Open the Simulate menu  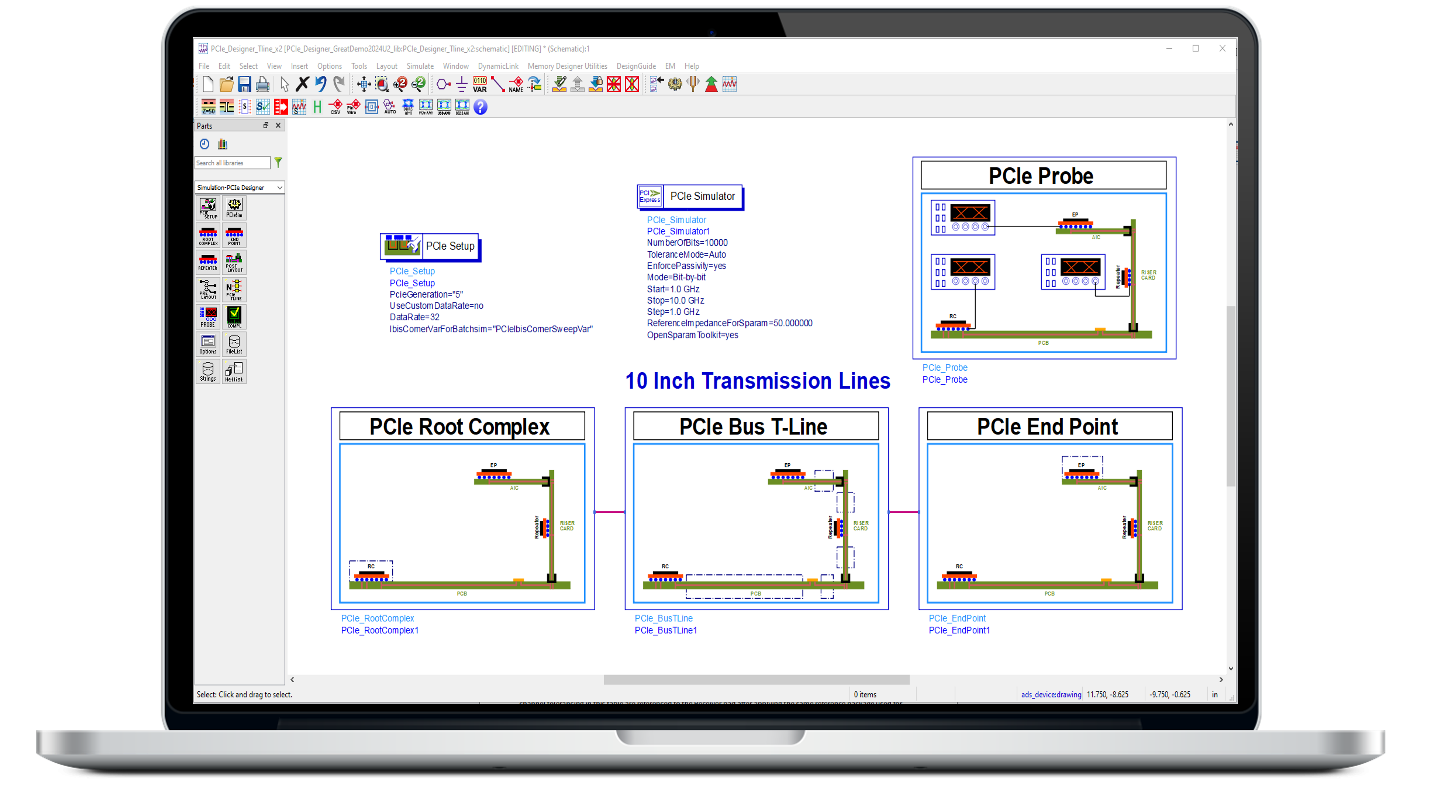pos(420,66)
